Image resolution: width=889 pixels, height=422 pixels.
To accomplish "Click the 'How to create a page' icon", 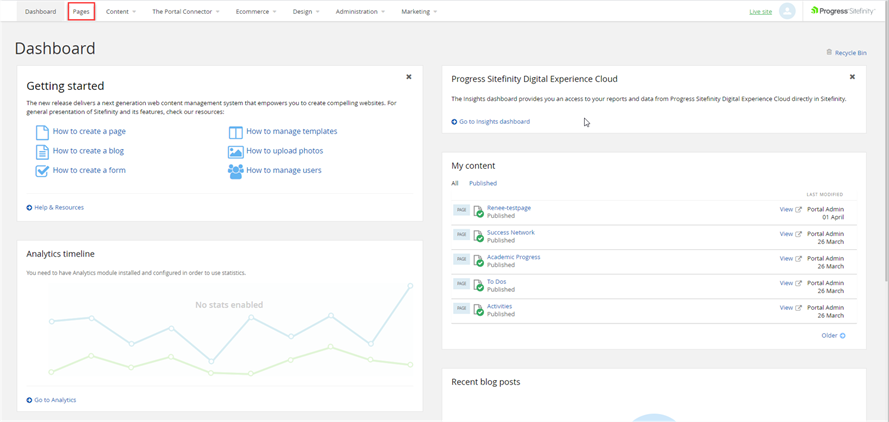I will (42, 132).
